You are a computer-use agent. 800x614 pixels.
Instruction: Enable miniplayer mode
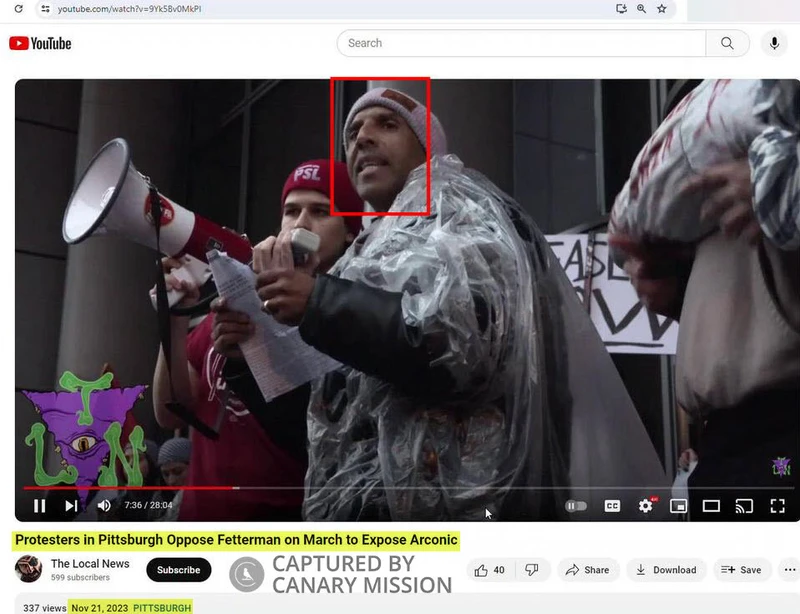click(678, 506)
